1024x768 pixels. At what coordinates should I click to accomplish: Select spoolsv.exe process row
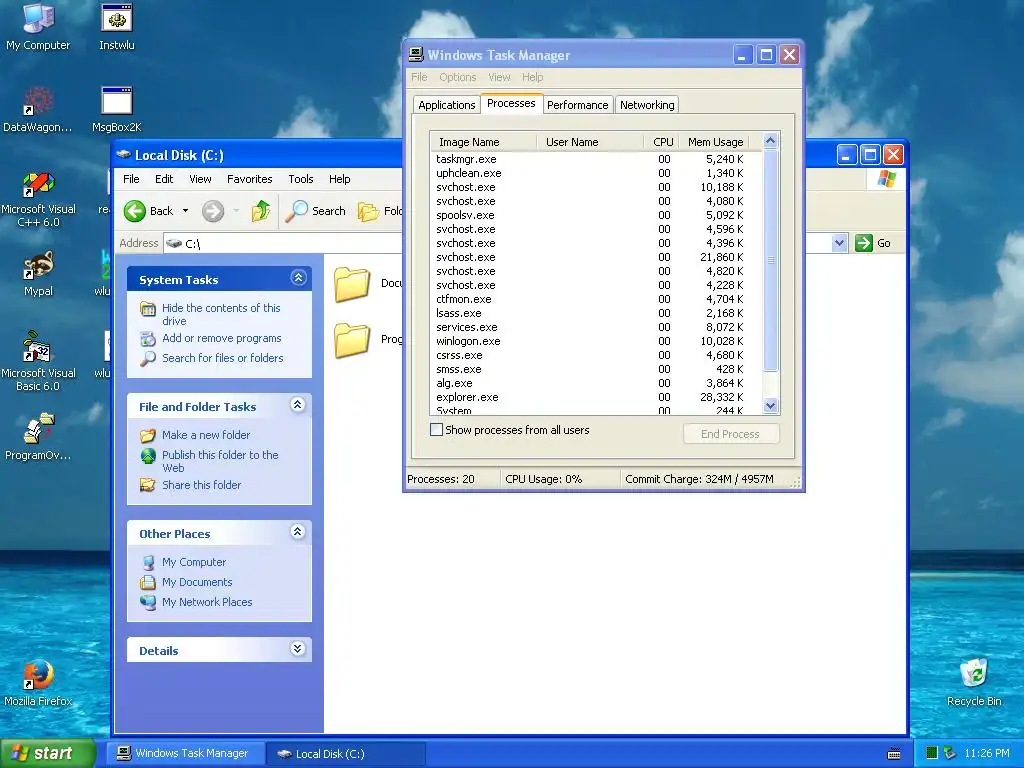(595, 215)
